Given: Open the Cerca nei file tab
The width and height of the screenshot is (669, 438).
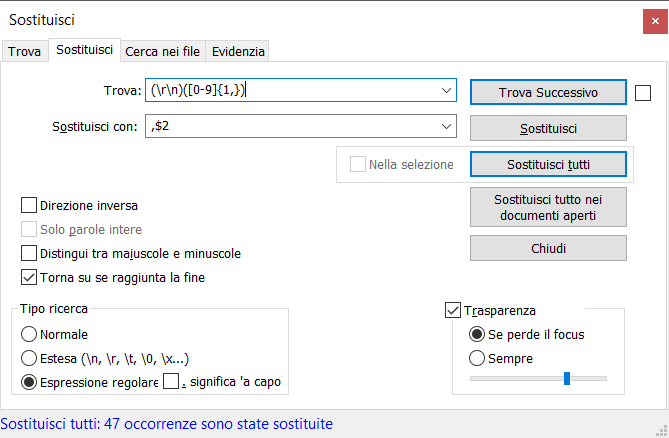Looking at the screenshot, I should tap(164, 50).
